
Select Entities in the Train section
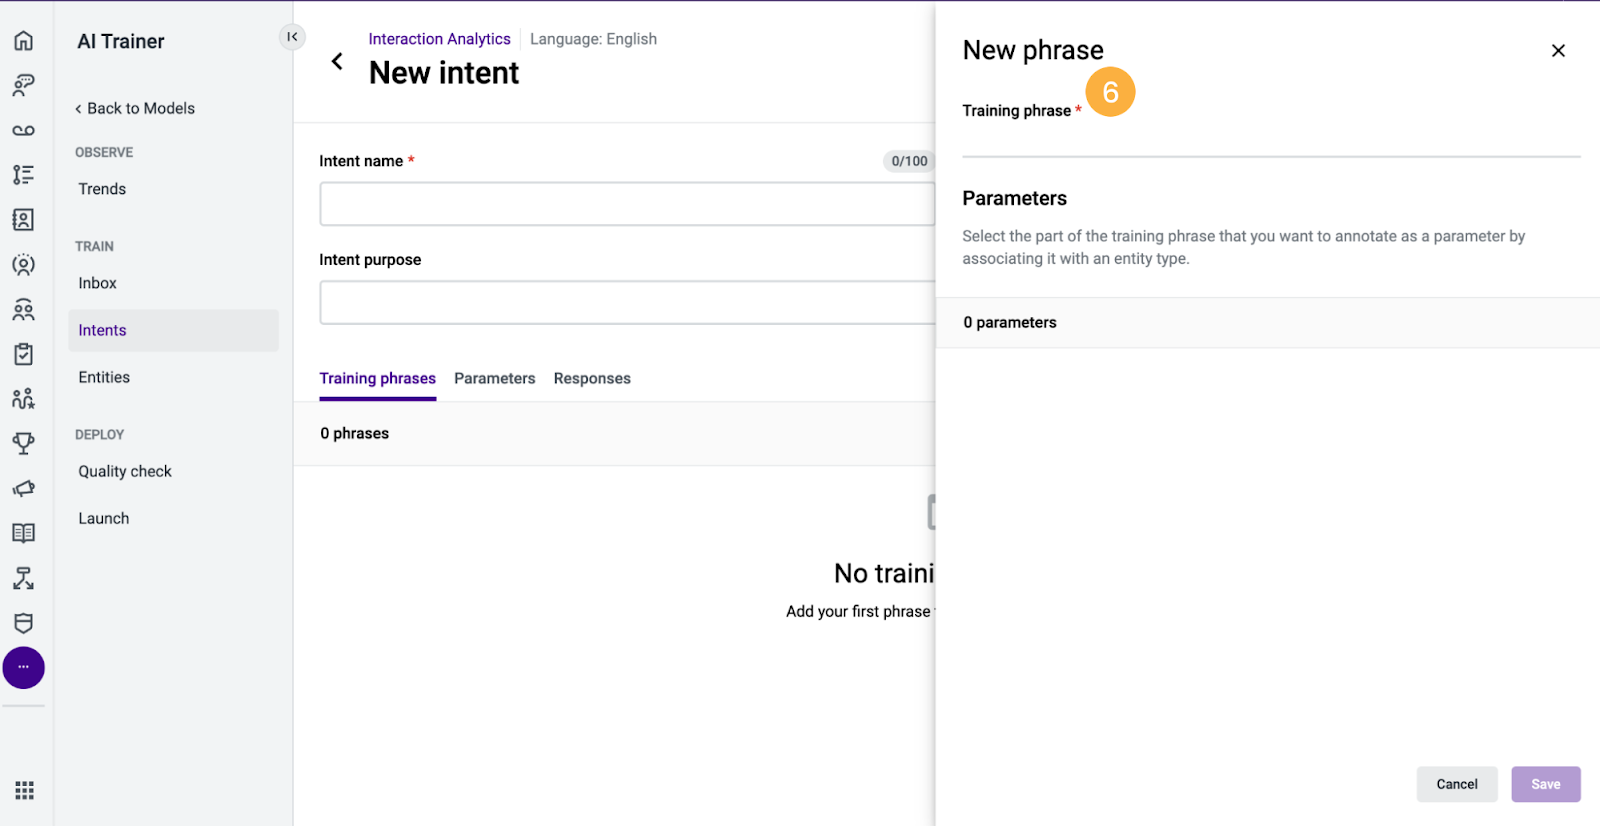coord(104,377)
